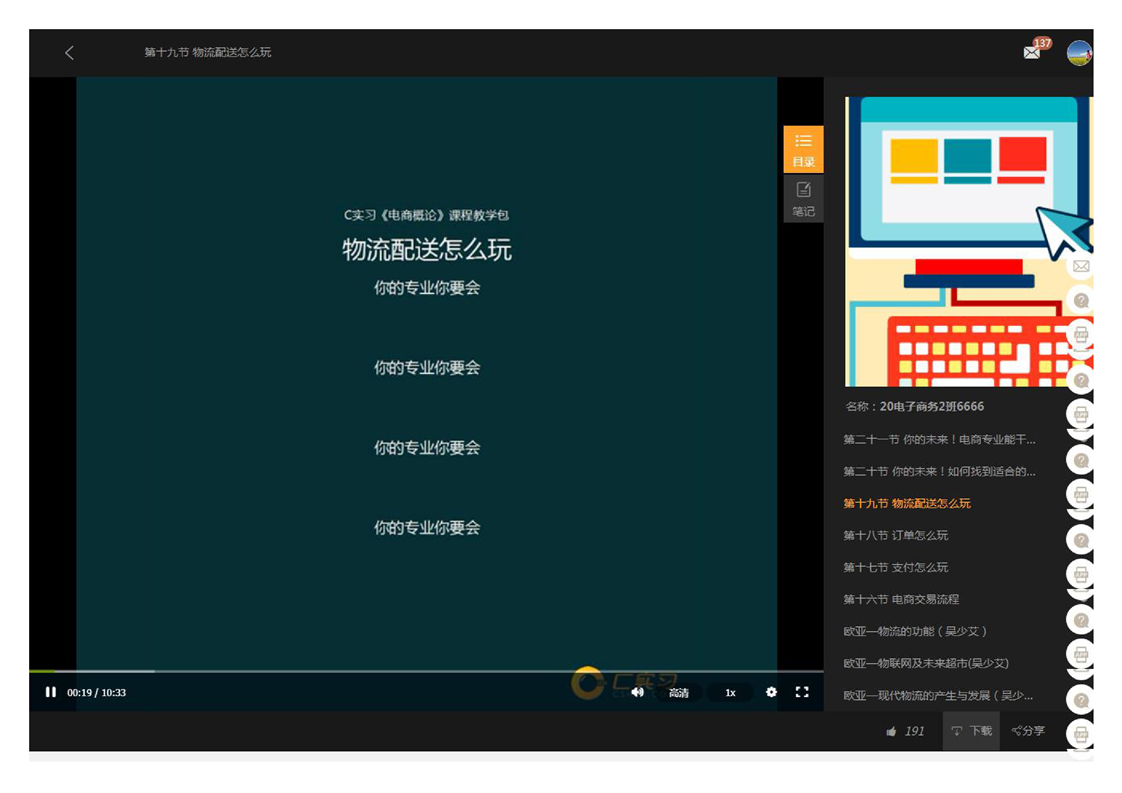
Task: Open the 高清 video quality selector
Action: [679, 693]
